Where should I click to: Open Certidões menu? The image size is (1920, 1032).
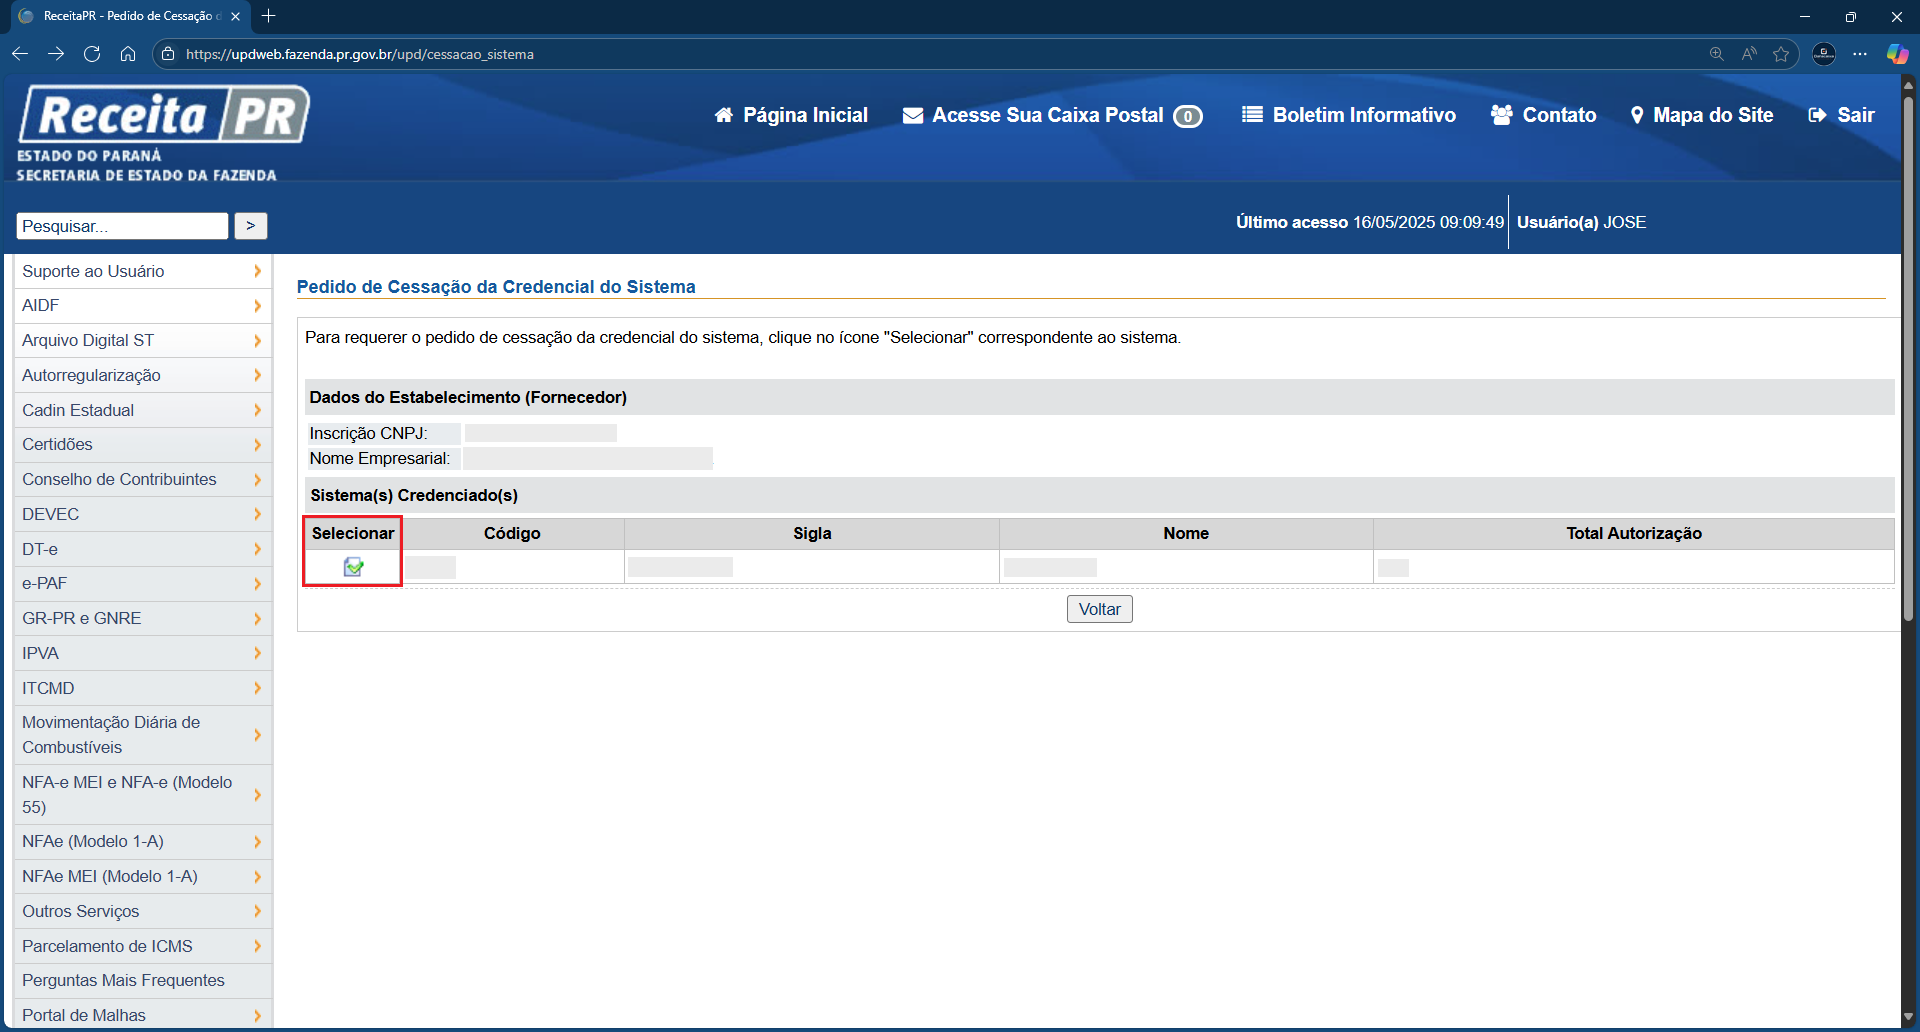coord(143,445)
